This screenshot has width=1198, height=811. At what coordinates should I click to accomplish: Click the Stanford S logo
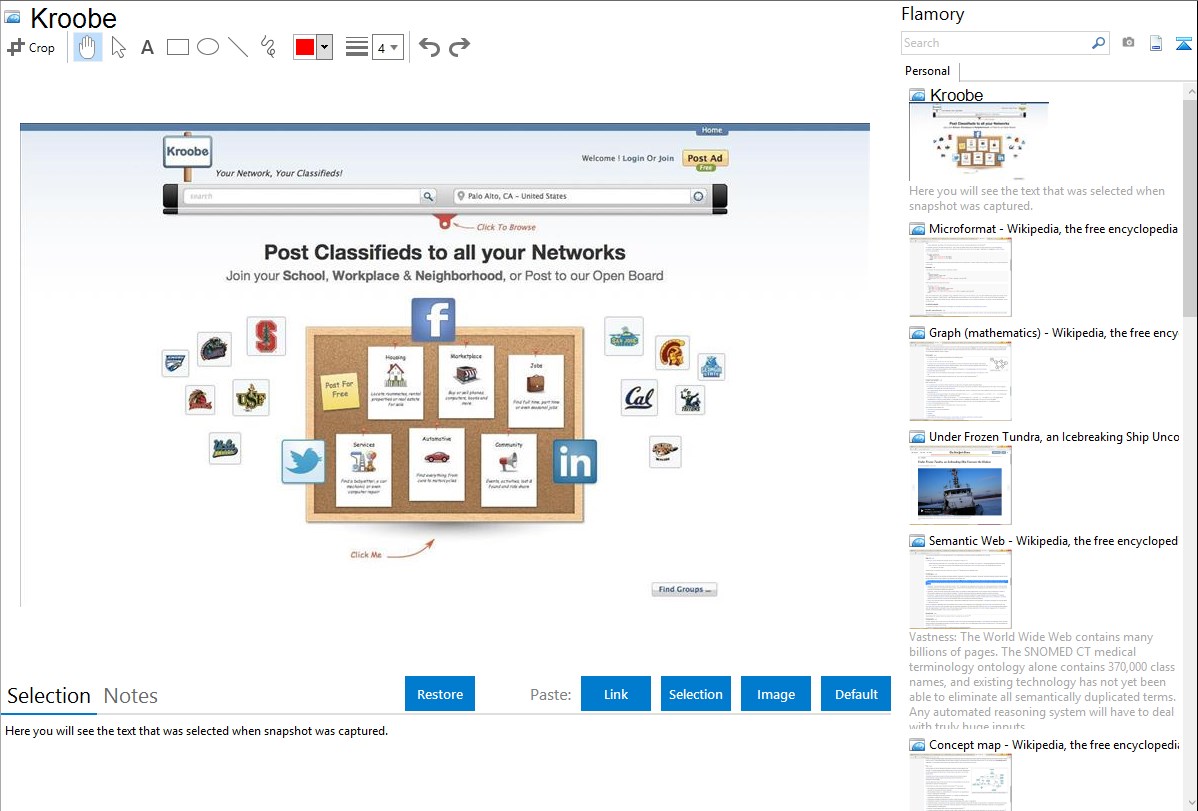point(266,336)
